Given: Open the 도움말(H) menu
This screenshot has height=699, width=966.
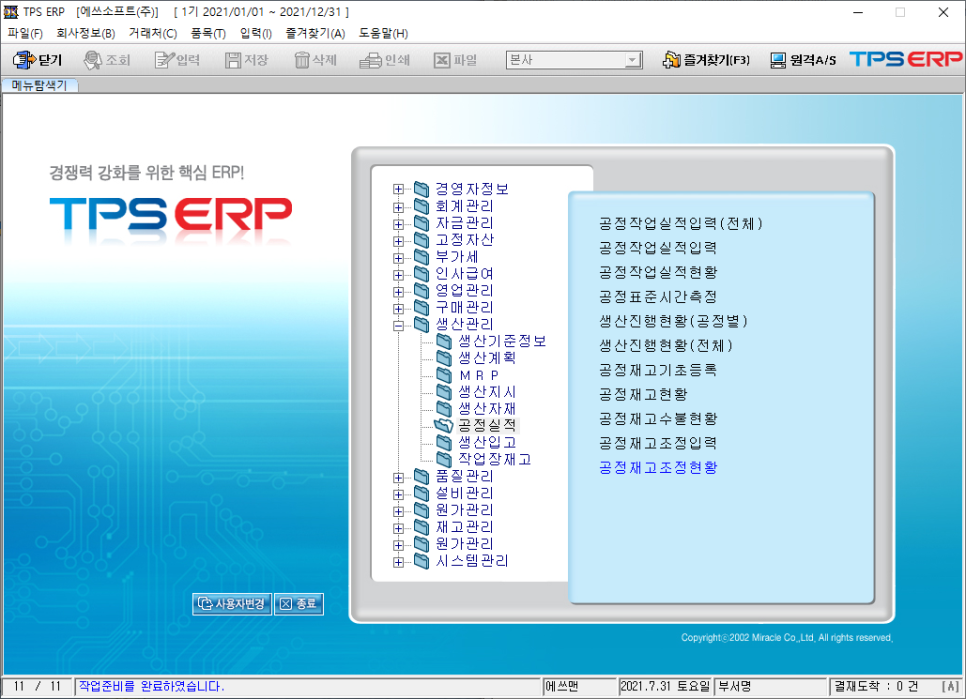Looking at the screenshot, I should (x=383, y=33).
